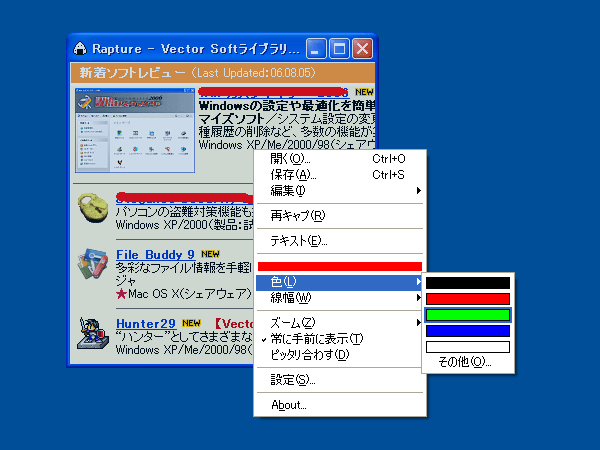Open 設定(S)... settings entry

click(x=340, y=380)
